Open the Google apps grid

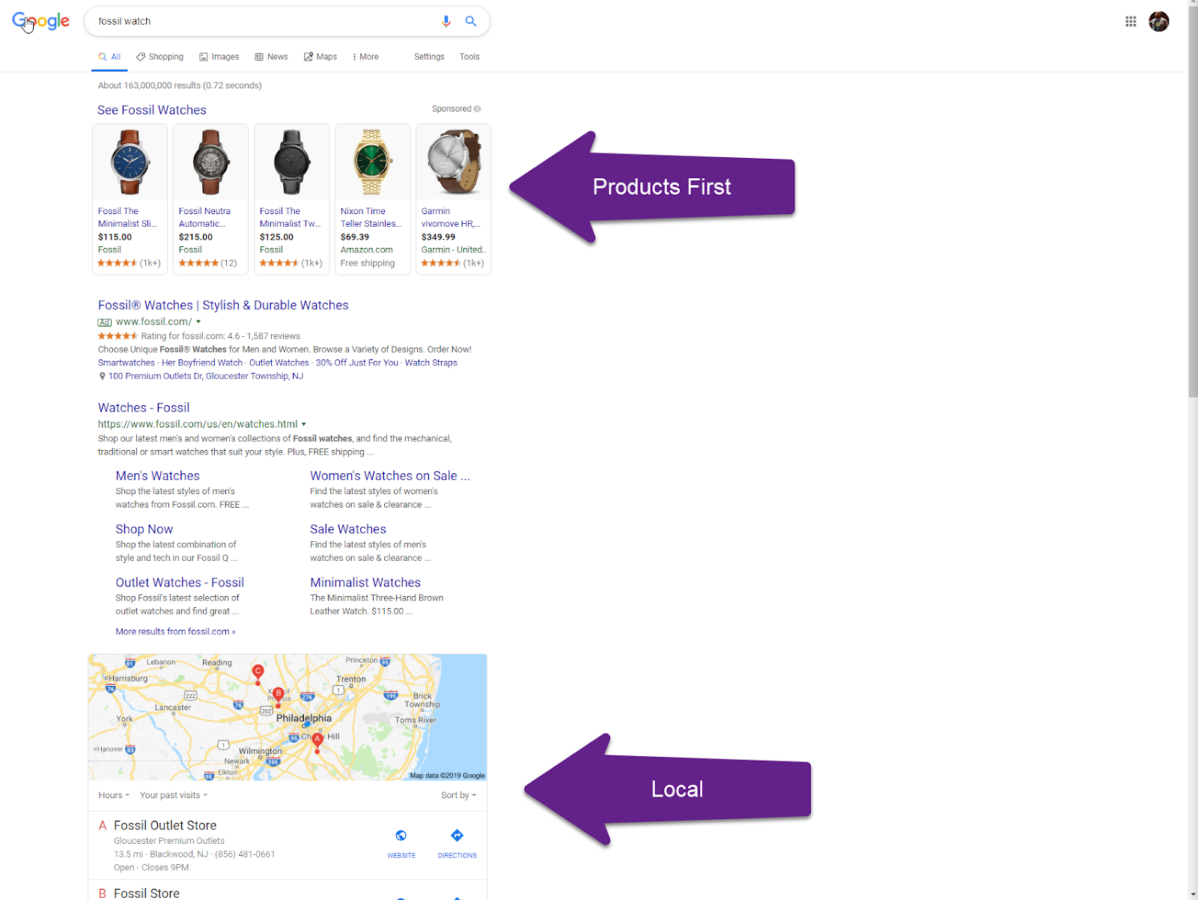(x=1130, y=21)
